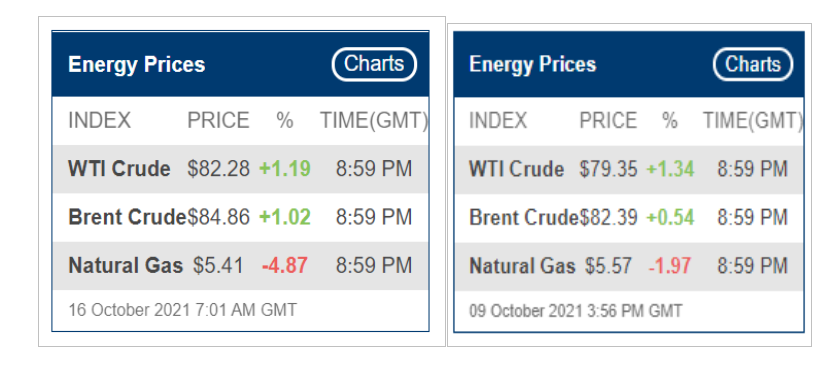Viewport: 840px width, 366px height.
Task: Select WTI Crude priced at $79.35
Action: pyautogui.click(x=629, y=169)
